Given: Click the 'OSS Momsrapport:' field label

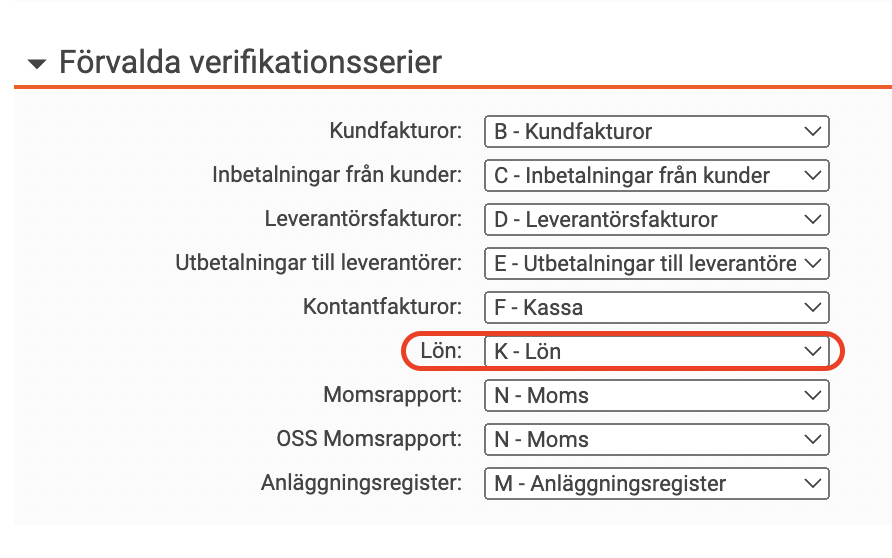Looking at the screenshot, I should pos(369,440).
